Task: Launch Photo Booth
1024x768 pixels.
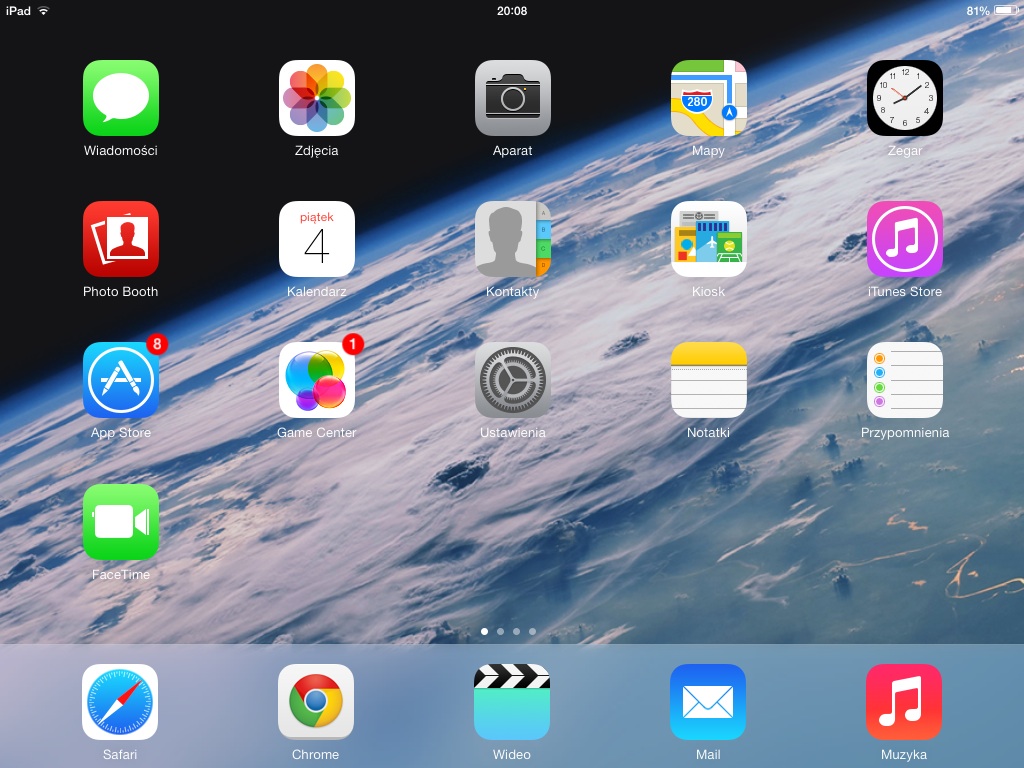Action: click(x=121, y=239)
